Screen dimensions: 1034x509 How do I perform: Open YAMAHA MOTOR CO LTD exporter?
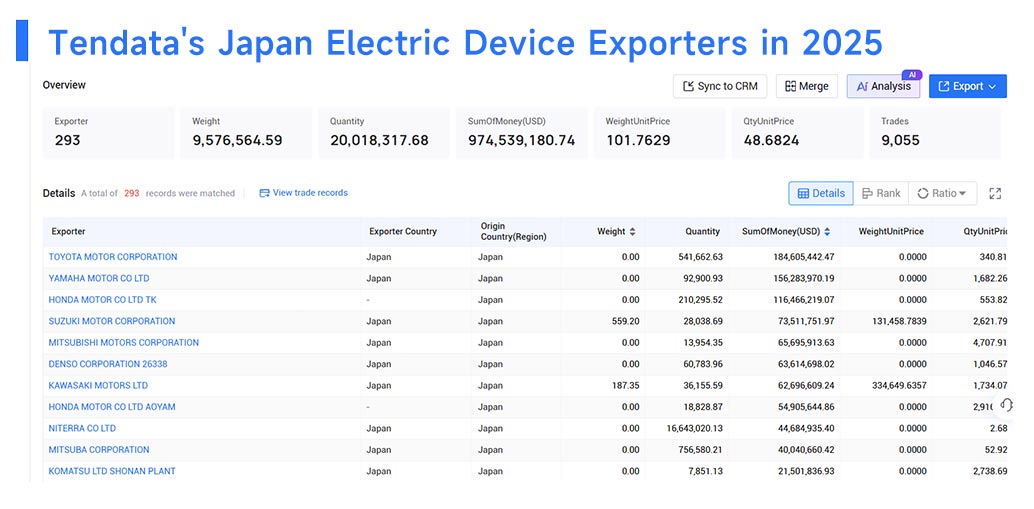point(99,278)
